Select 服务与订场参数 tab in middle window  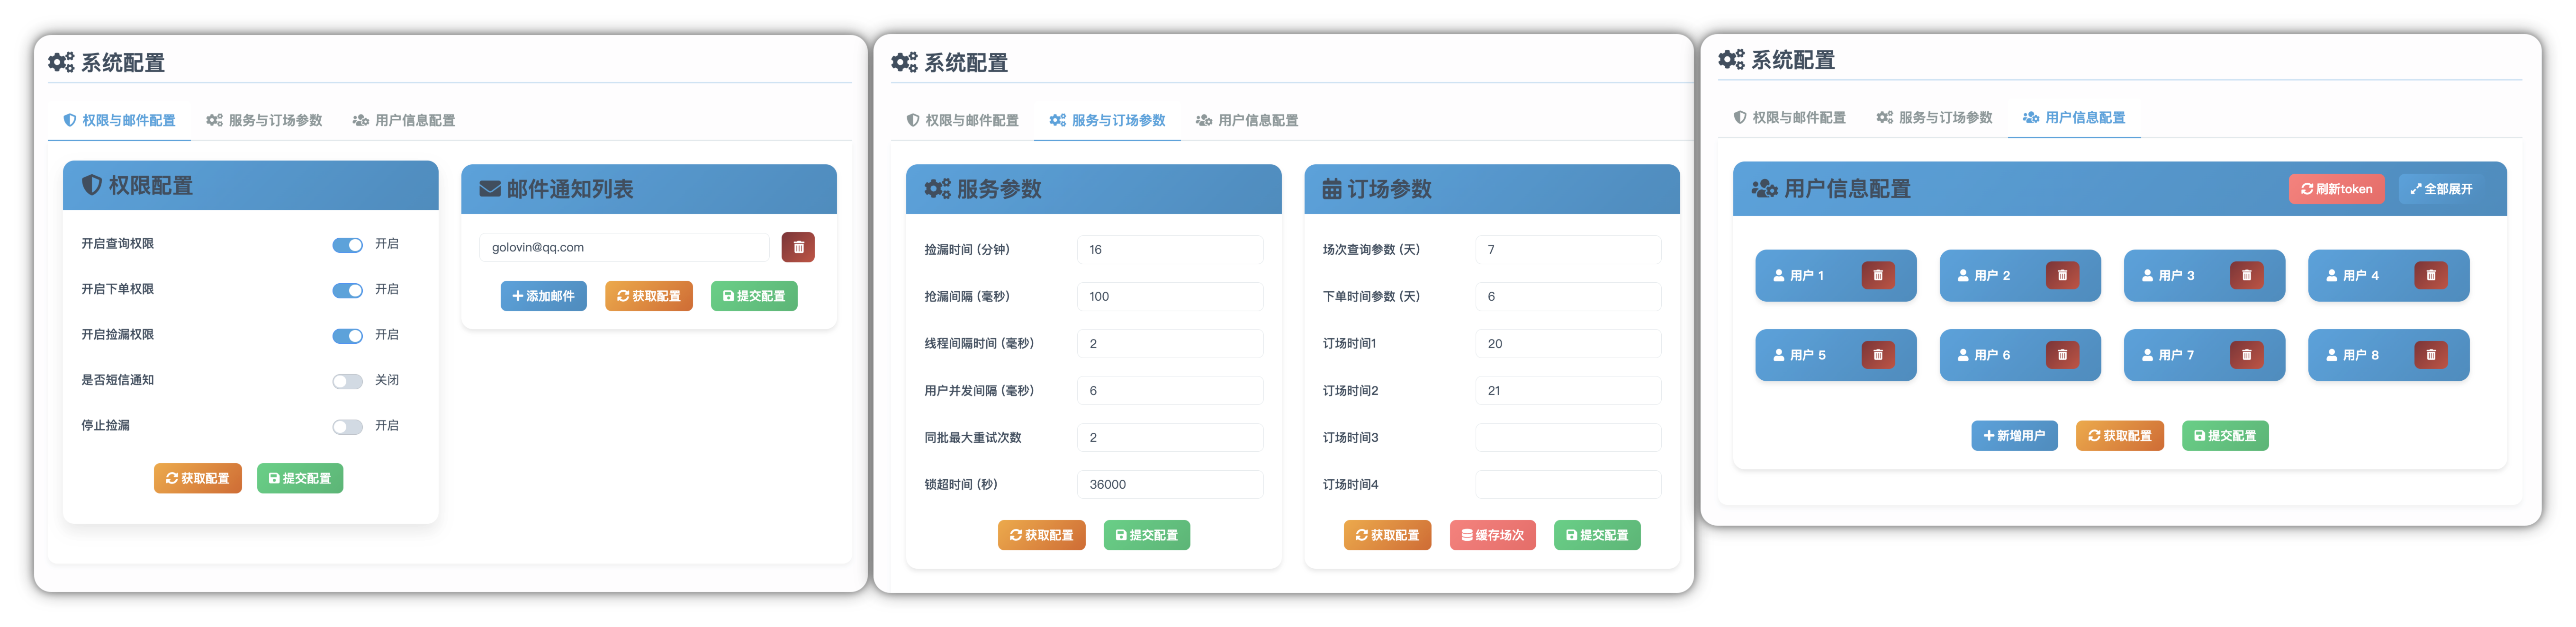(1107, 120)
